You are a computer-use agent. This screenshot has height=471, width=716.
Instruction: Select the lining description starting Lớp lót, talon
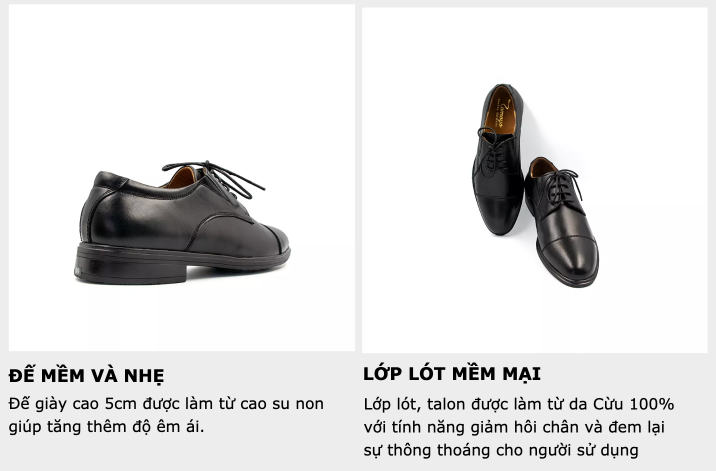(519, 427)
